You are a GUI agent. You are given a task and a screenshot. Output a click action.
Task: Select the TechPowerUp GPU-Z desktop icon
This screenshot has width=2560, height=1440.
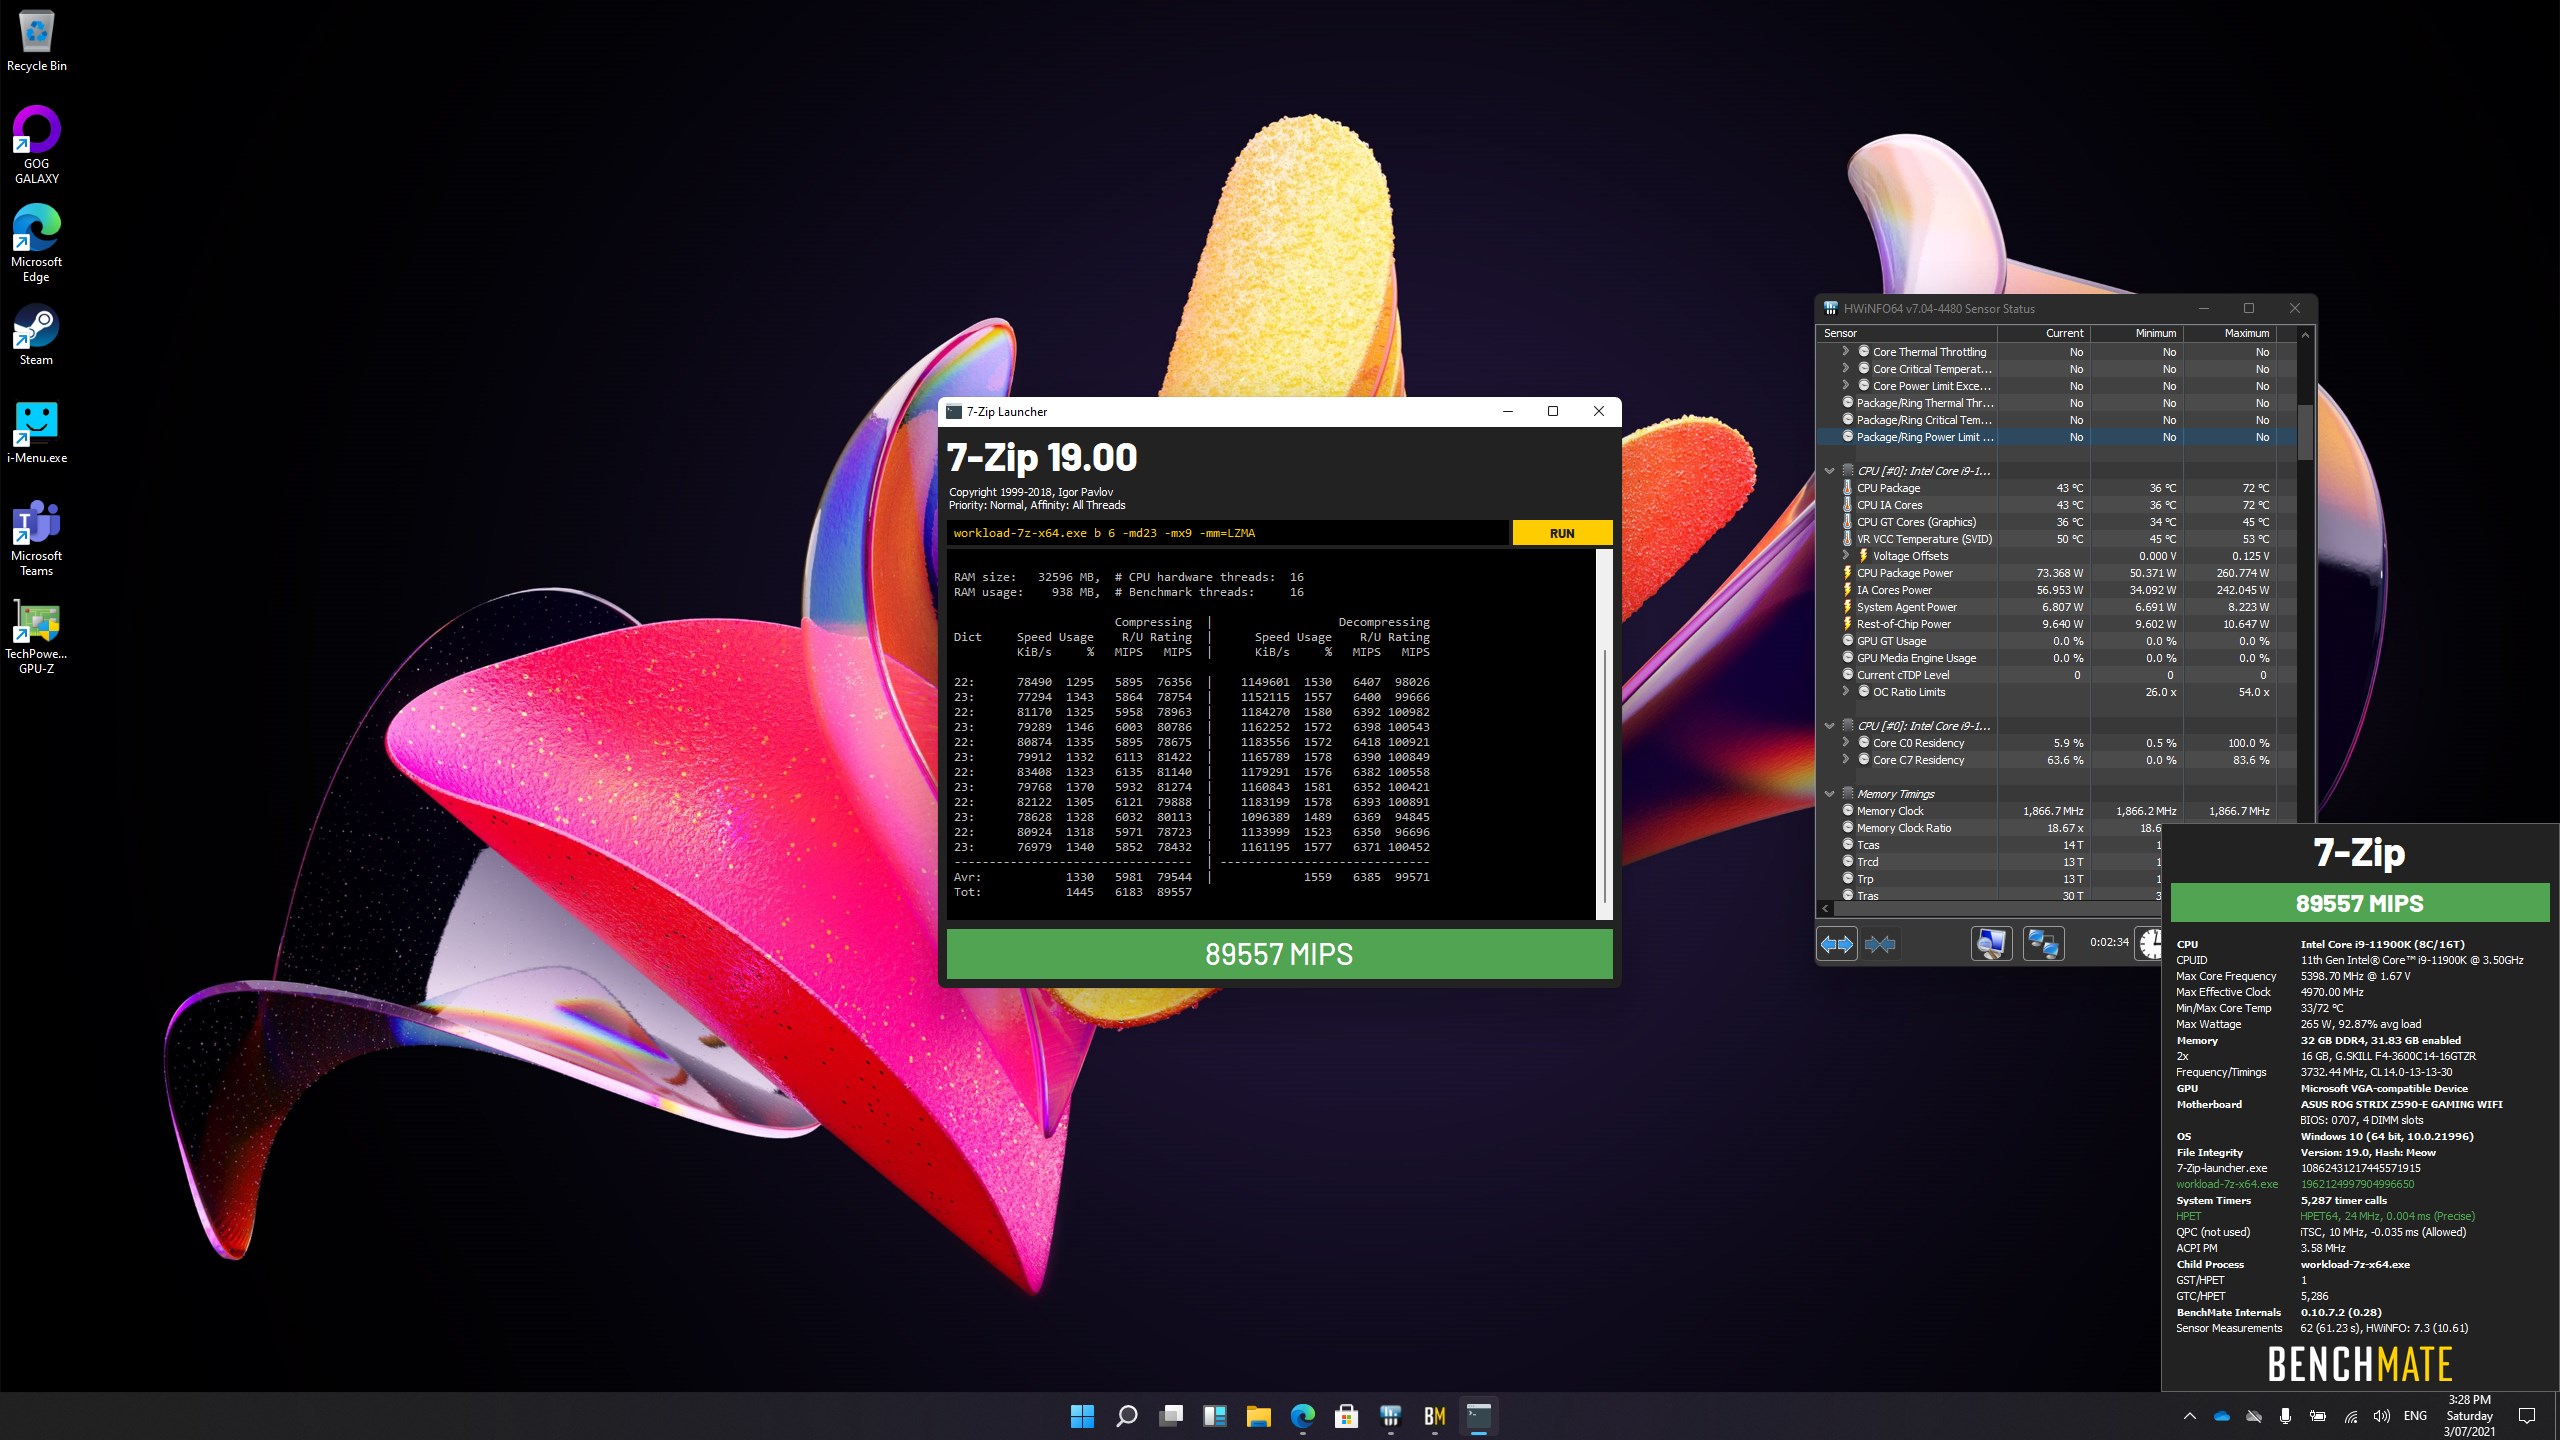click(37, 637)
